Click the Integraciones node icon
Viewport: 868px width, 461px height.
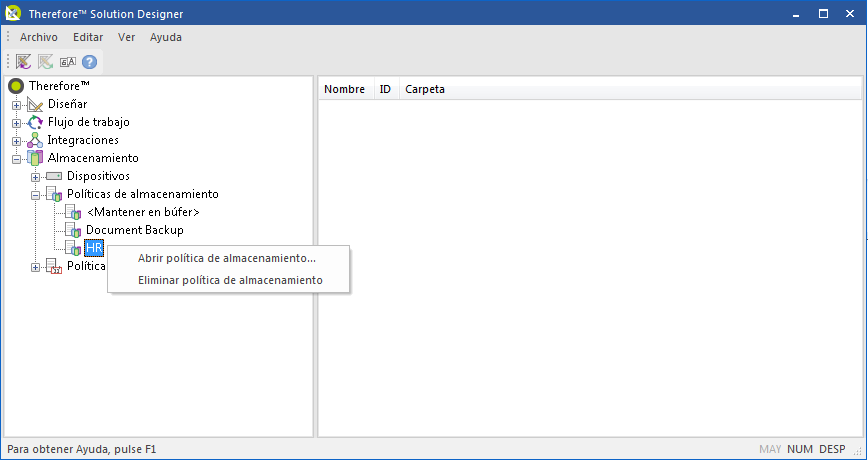click(35, 140)
